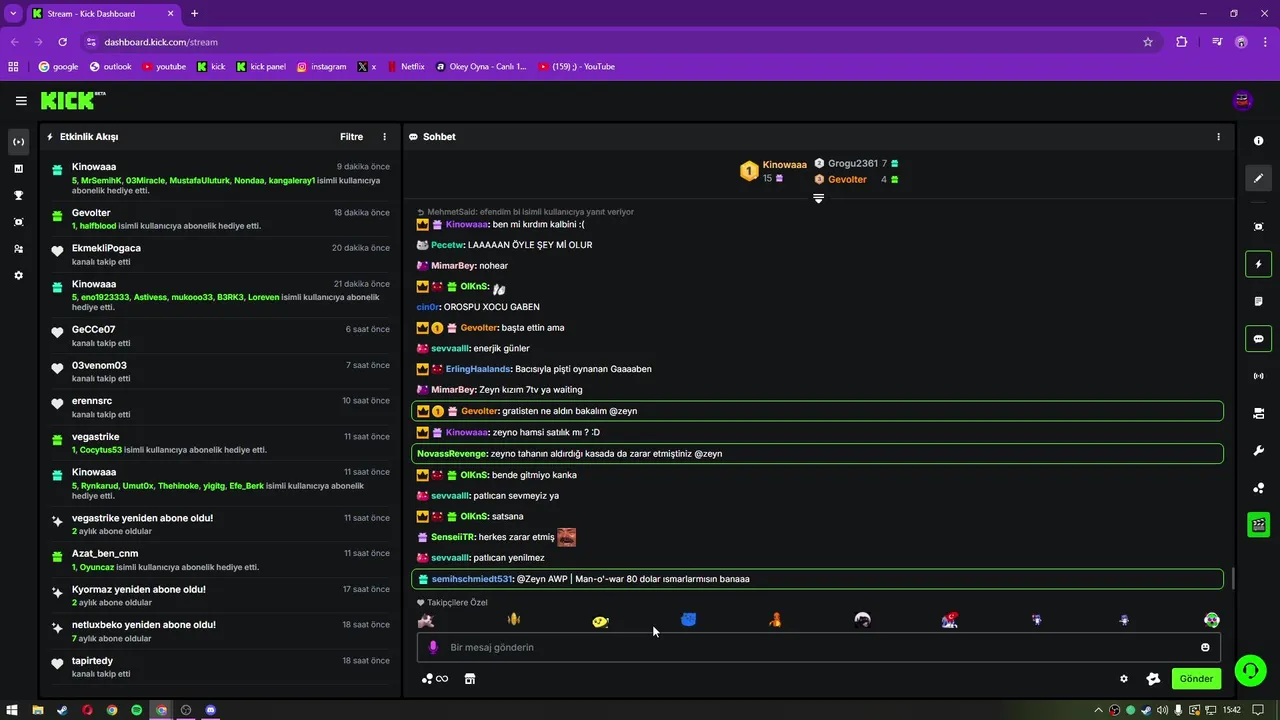Open chat settings gear near Gönder
The width and height of the screenshot is (1280, 720).
[x=1124, y=679]
